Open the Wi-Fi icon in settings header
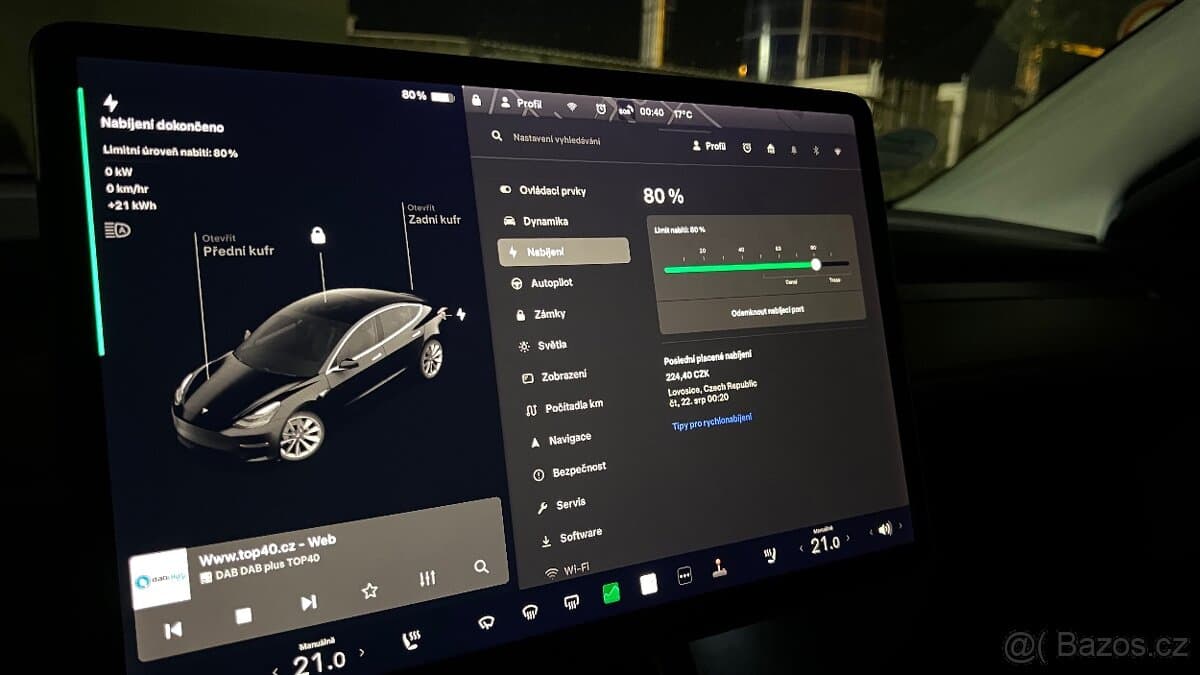The image size is (1200, 675). [837, 152]
